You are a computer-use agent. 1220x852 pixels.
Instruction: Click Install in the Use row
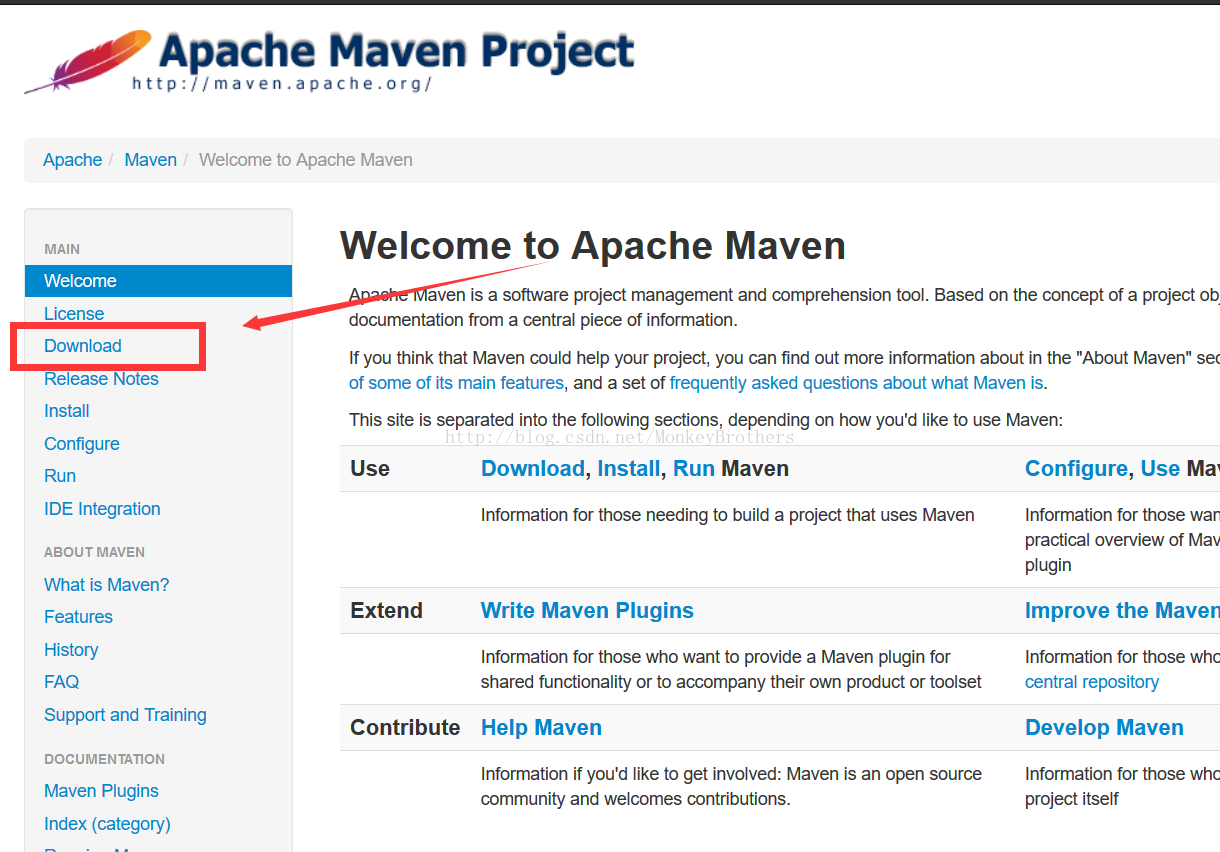[629, 469]
